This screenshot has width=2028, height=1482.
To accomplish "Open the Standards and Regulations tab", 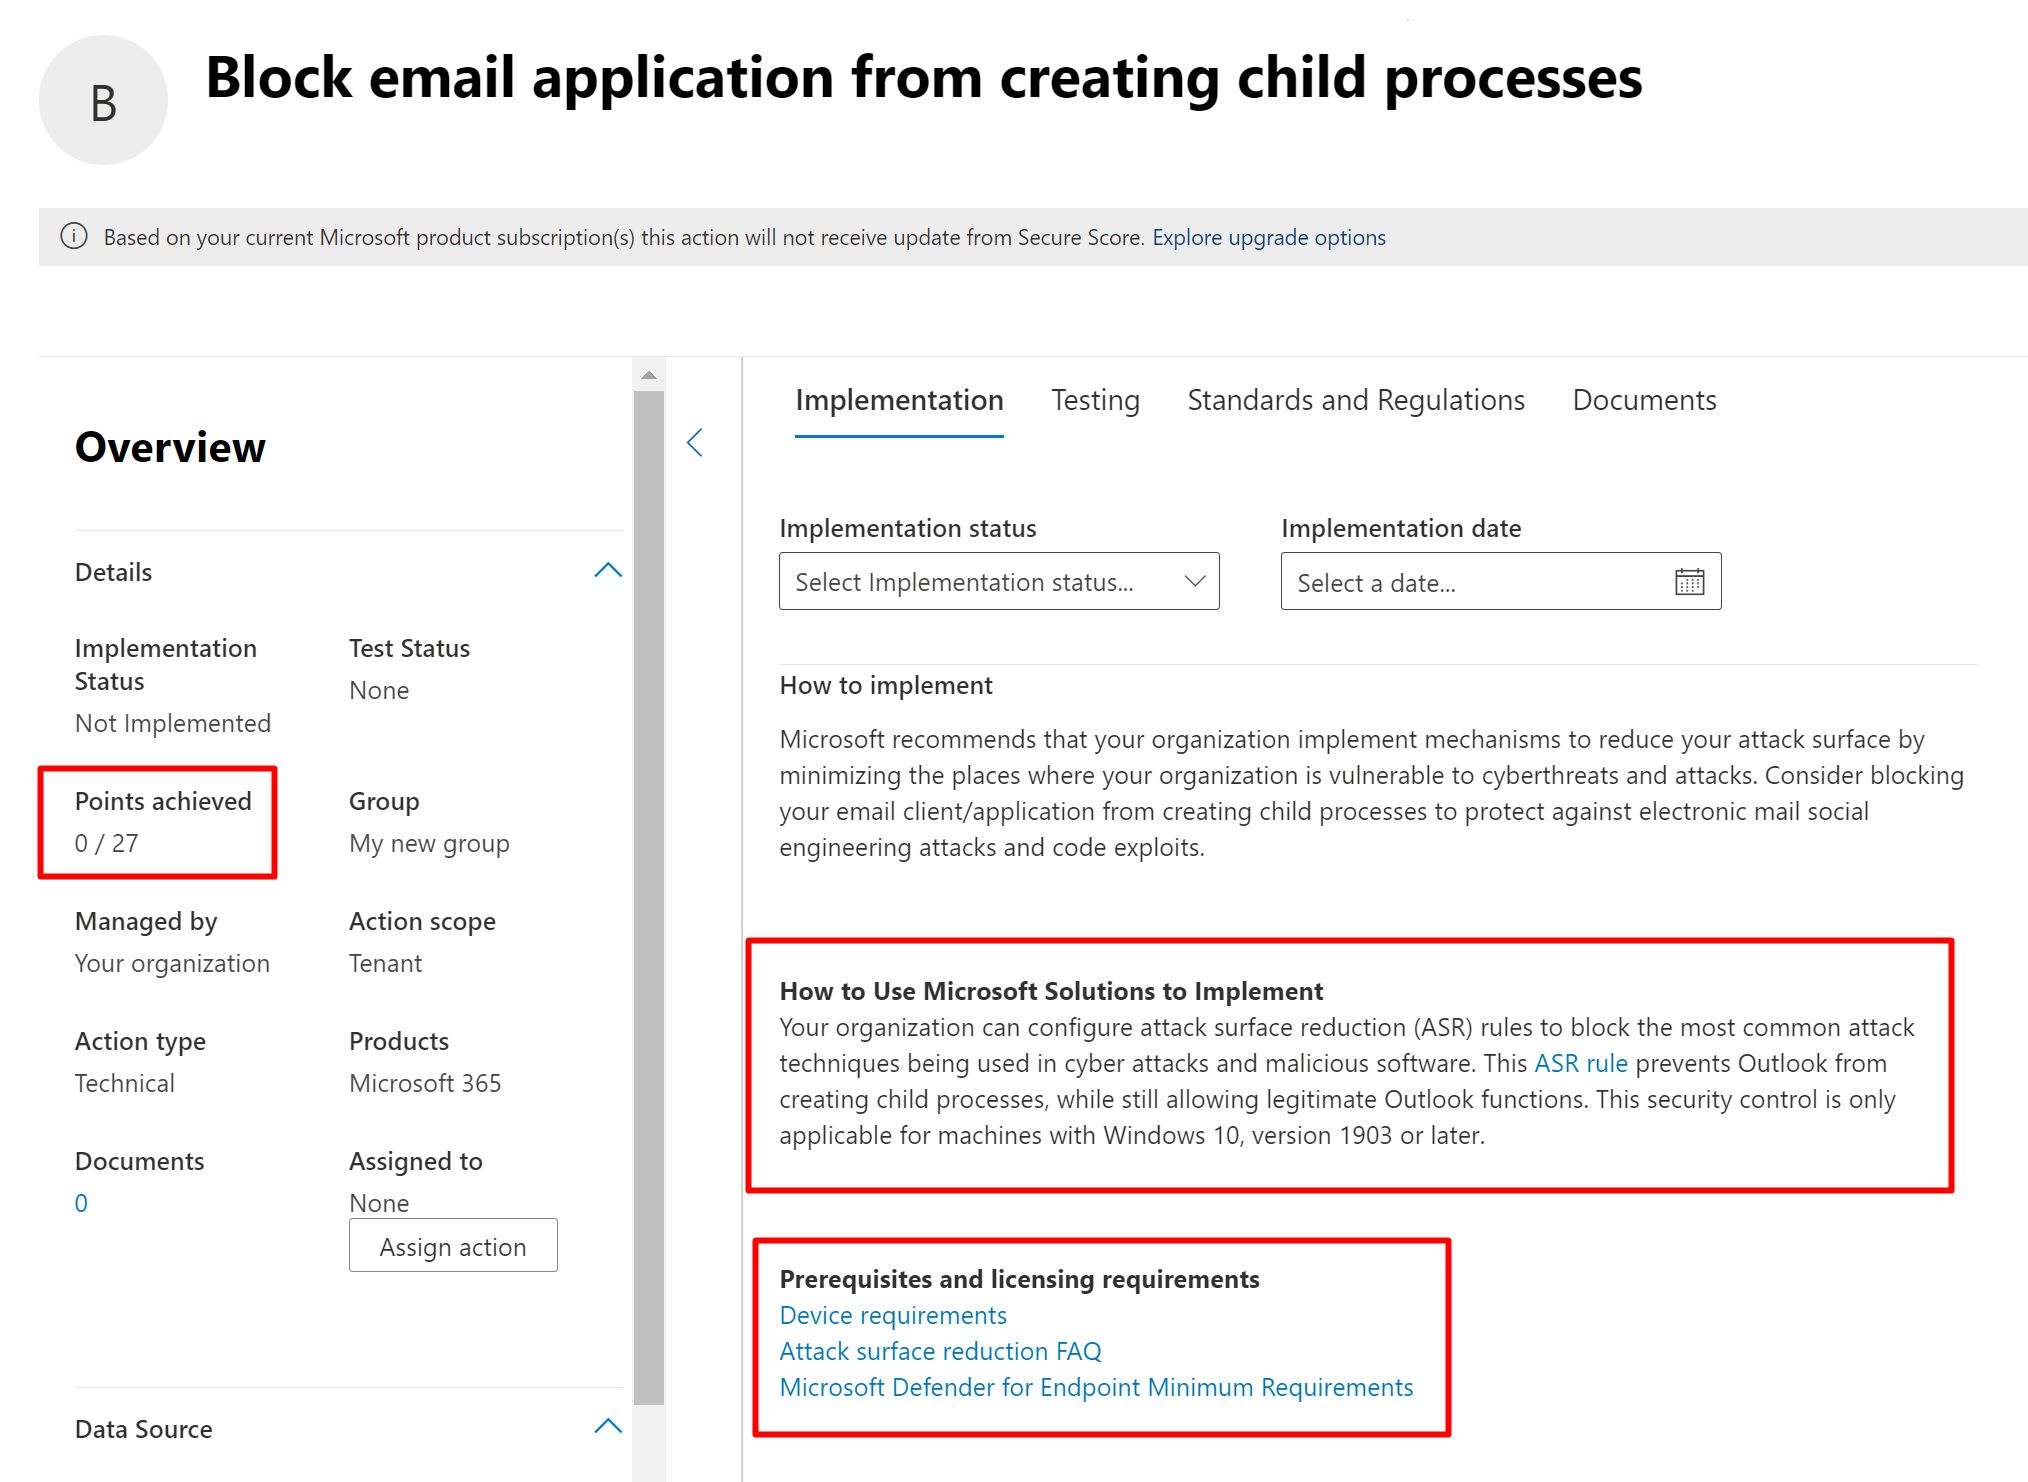I will click(x=1355, y=400).
